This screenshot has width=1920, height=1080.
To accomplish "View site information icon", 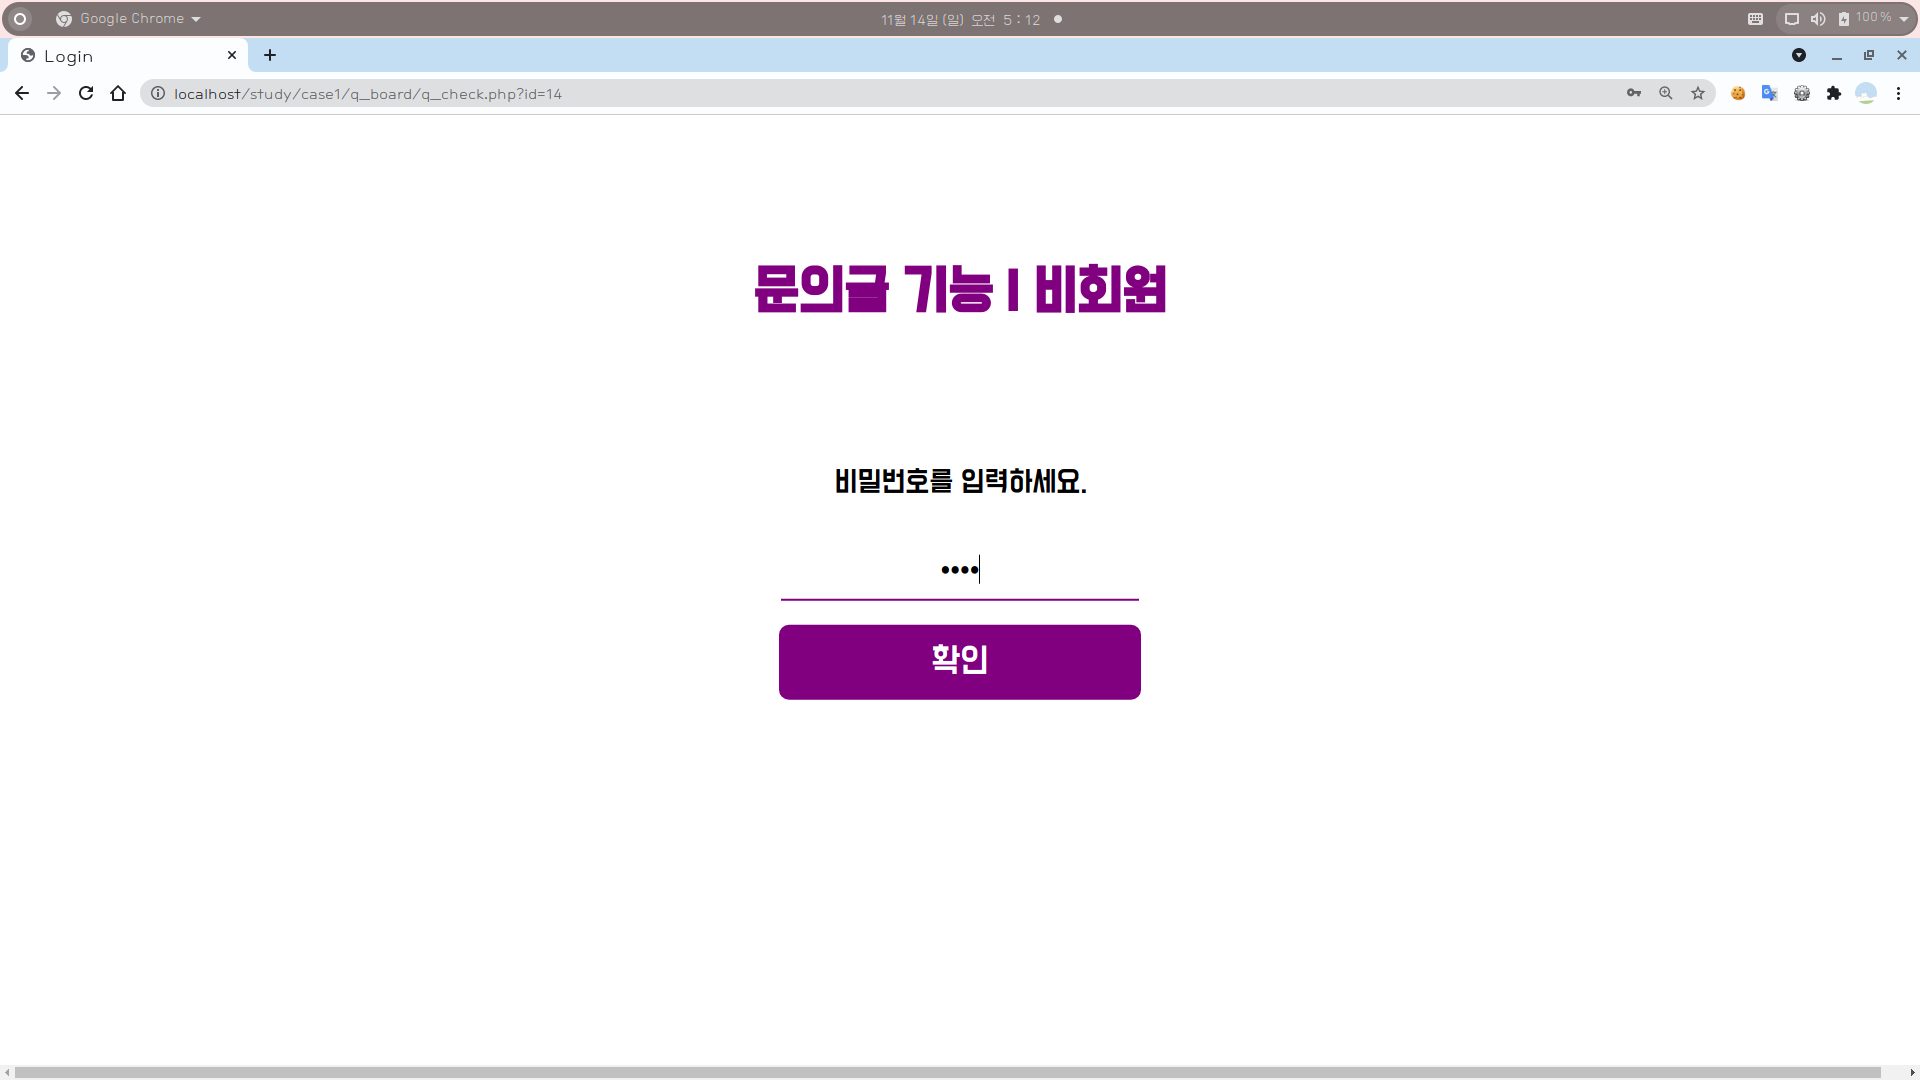I will [158, 93].
